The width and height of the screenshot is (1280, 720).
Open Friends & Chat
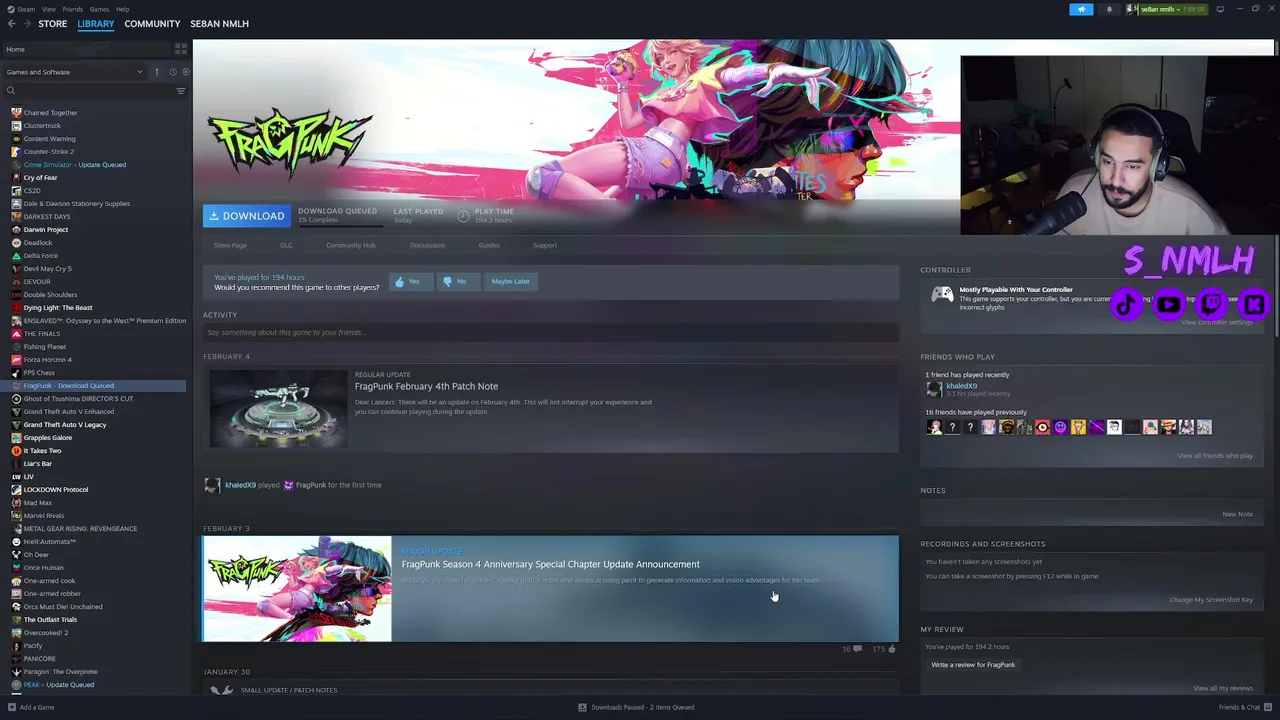click(1244, 707)
